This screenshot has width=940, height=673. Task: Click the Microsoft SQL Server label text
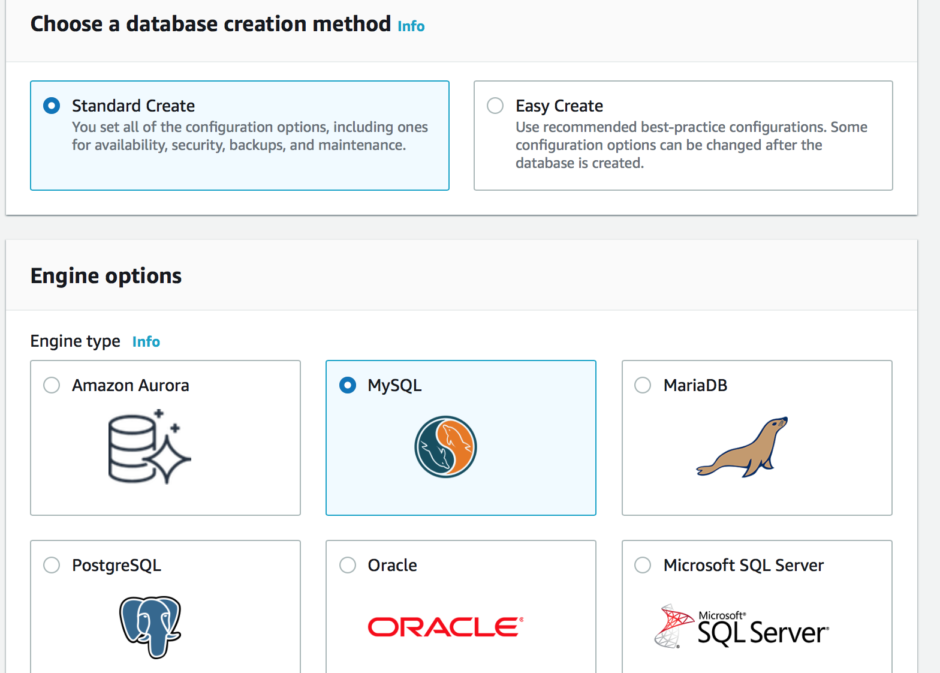(x=743, y=565)
